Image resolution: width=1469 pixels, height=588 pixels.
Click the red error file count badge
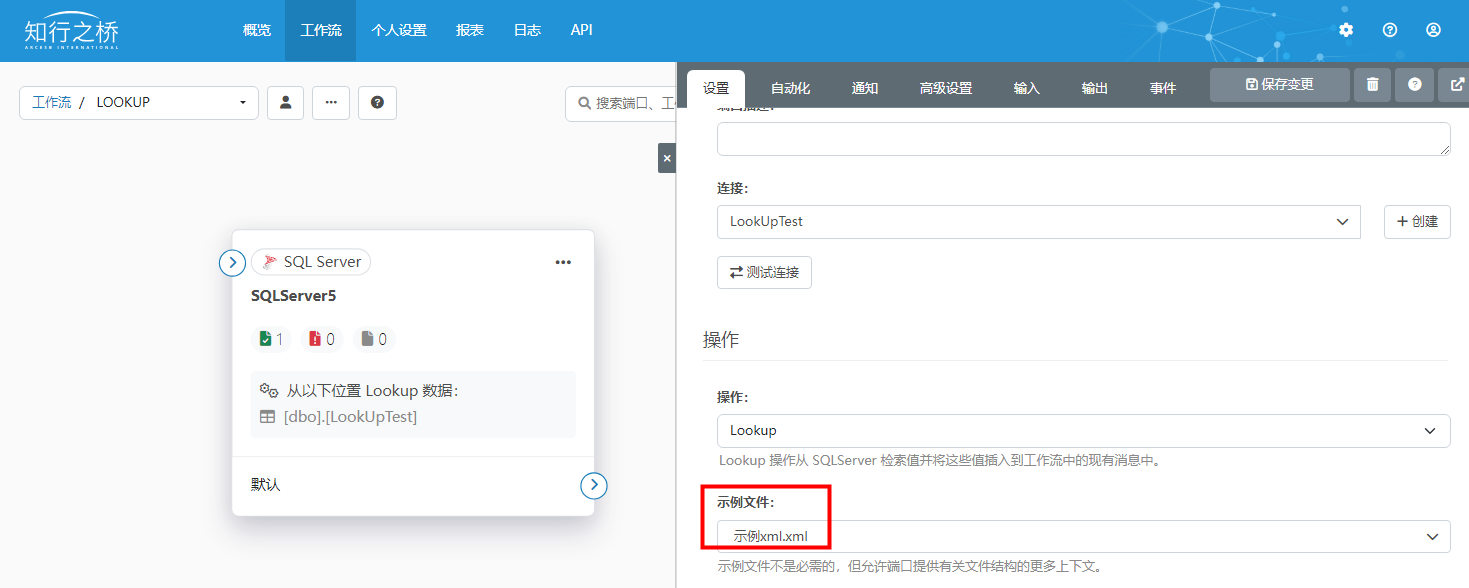[x=322, y=339]
